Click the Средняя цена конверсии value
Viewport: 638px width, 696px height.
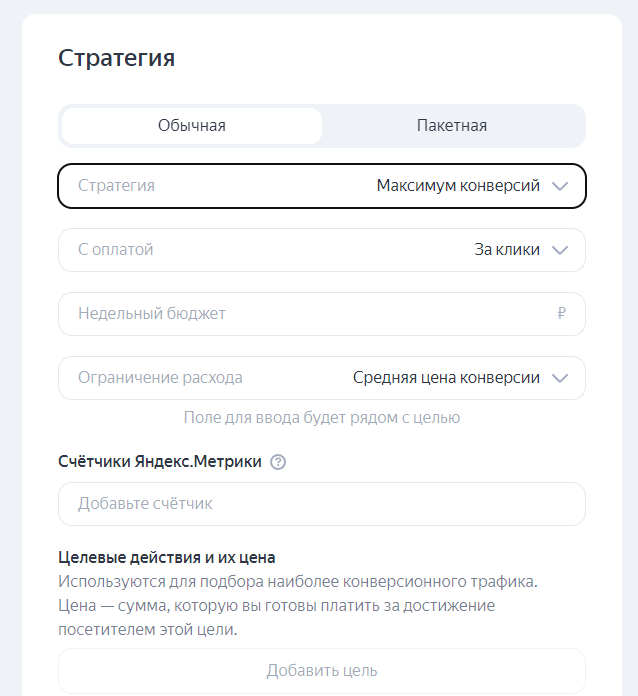point(446,378)
